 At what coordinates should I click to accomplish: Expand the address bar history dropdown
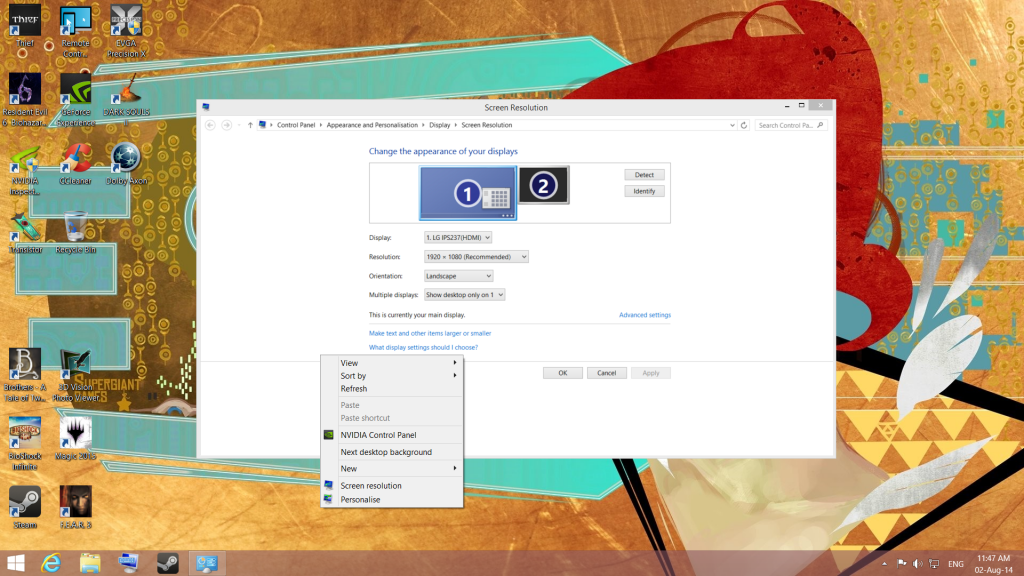[x=732, y=125]
